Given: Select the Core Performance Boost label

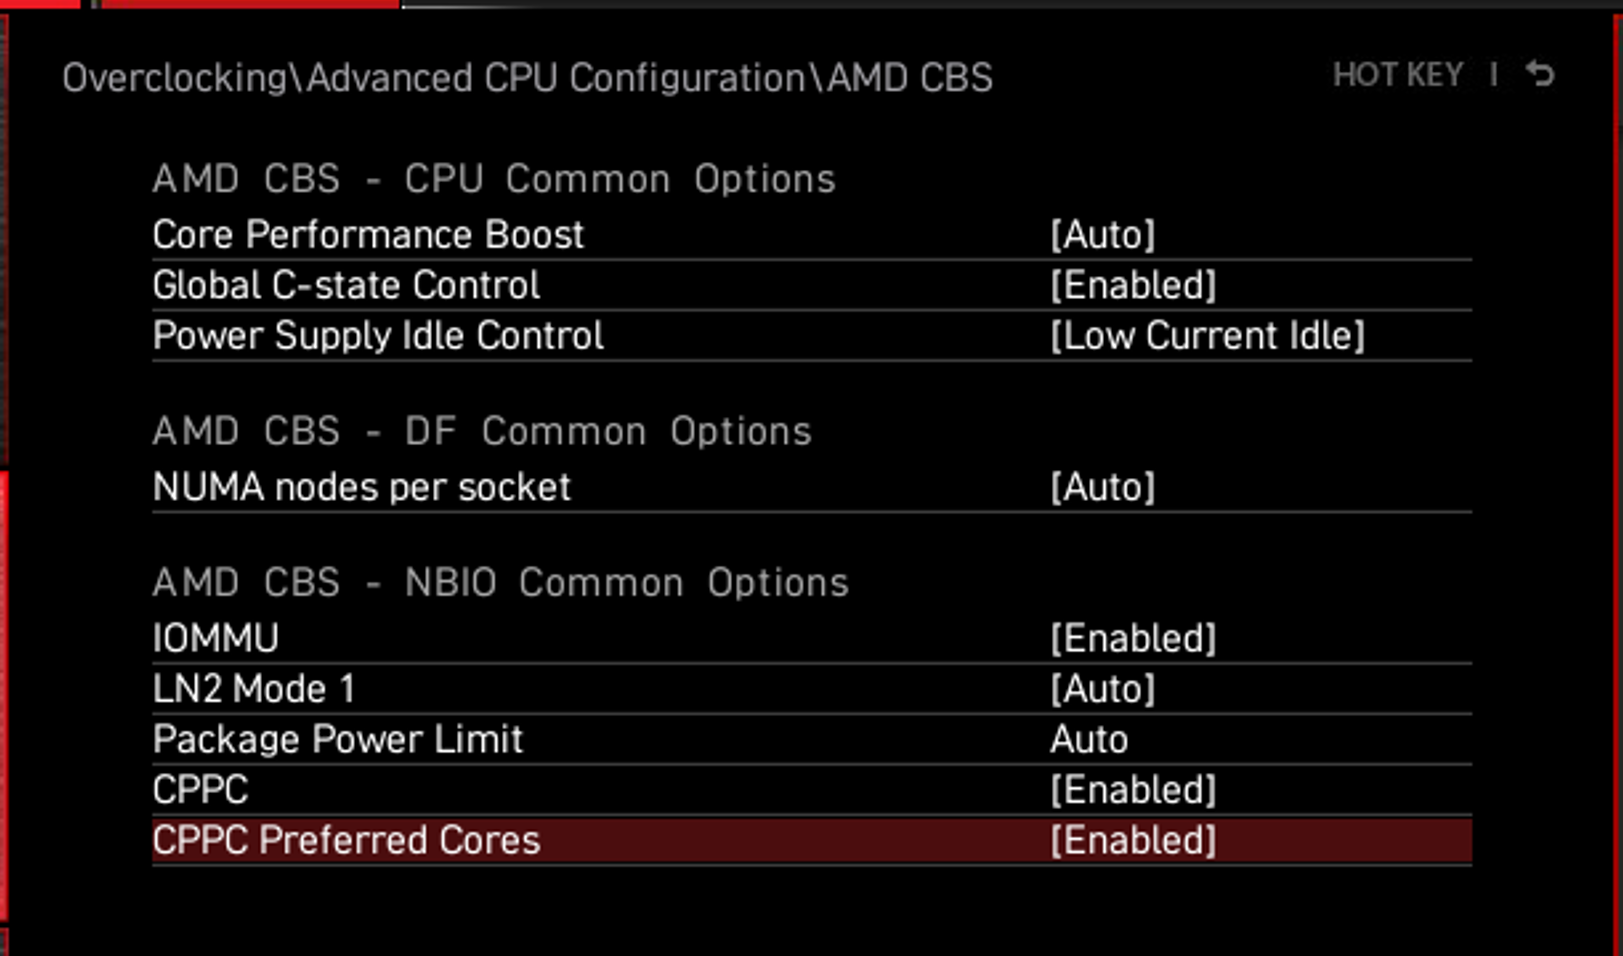Looking at the screenshot, I should 368,235.
